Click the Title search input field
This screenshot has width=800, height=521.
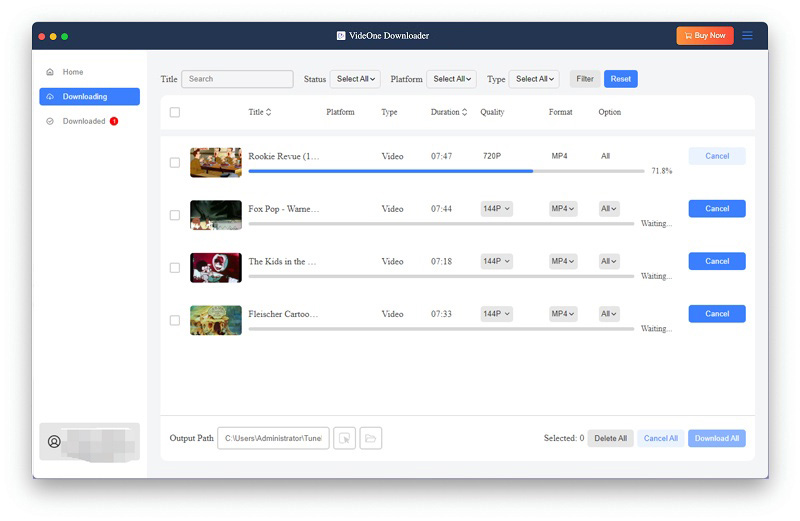point(237,79)
